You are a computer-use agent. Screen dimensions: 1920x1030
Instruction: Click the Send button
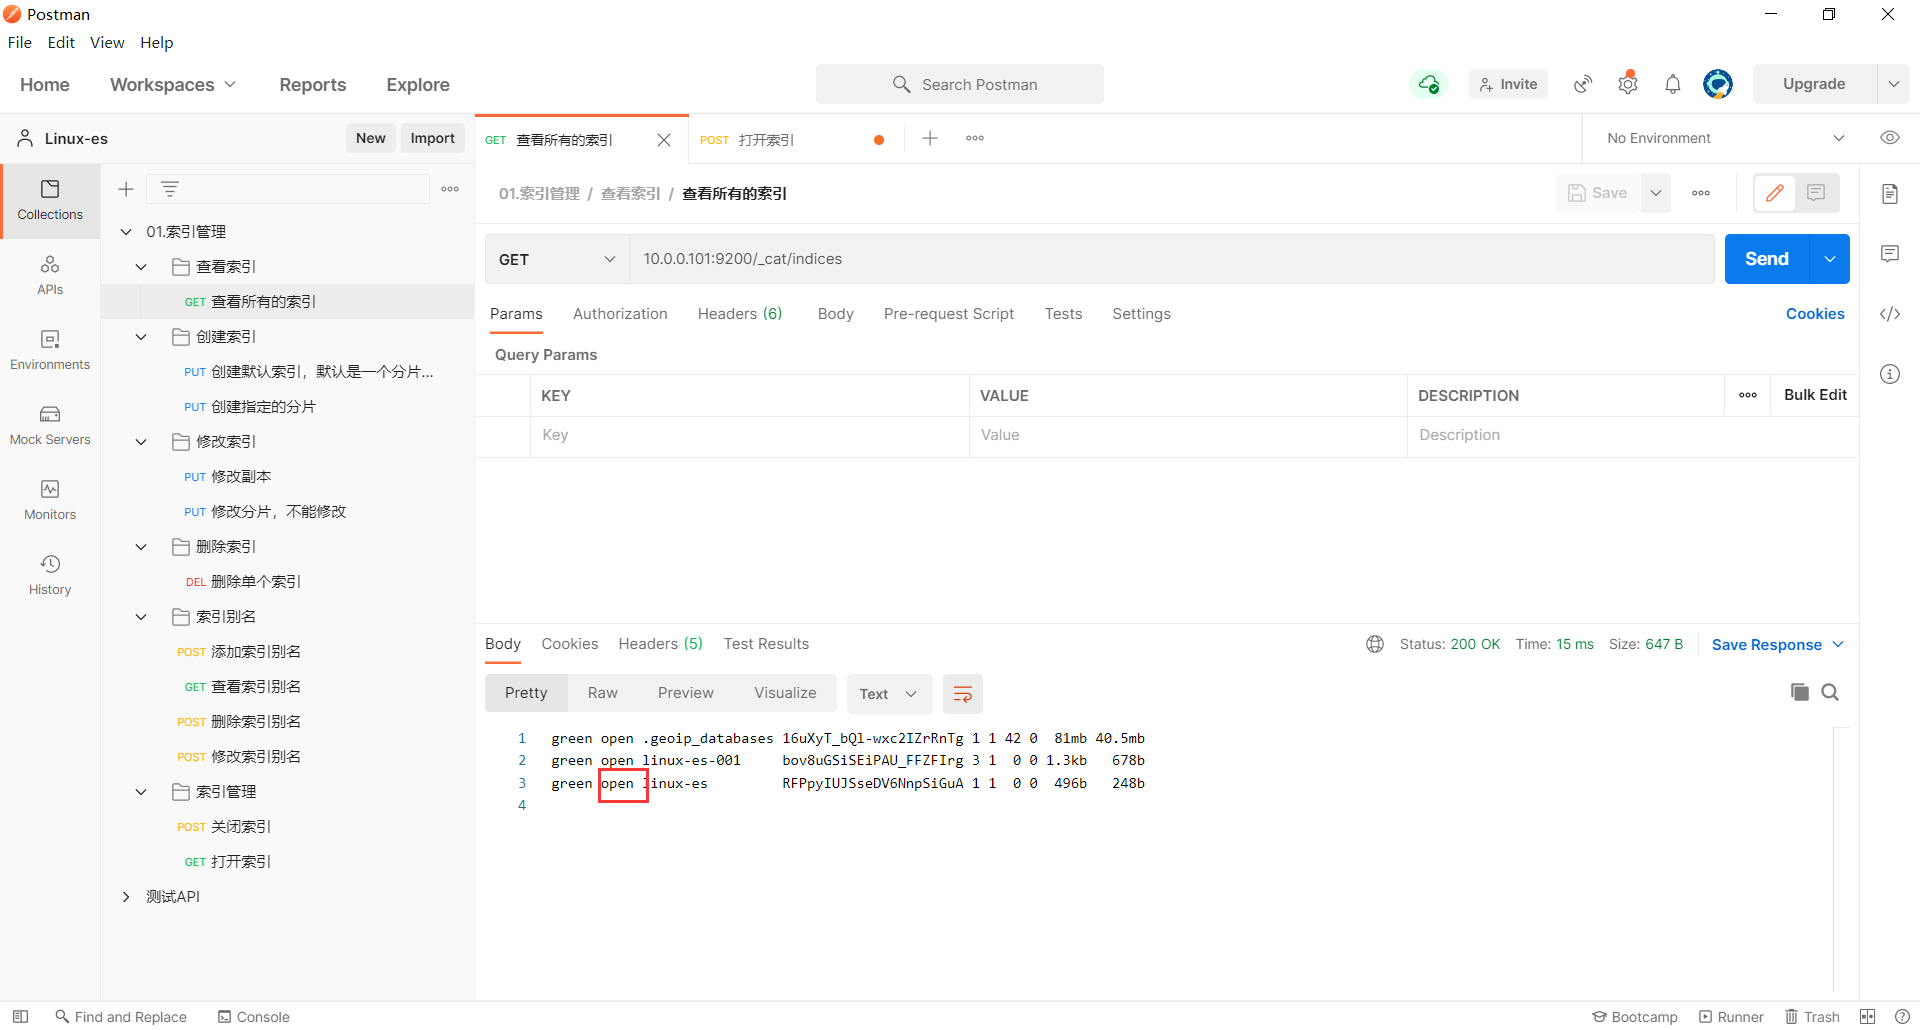coord(1767,259)
